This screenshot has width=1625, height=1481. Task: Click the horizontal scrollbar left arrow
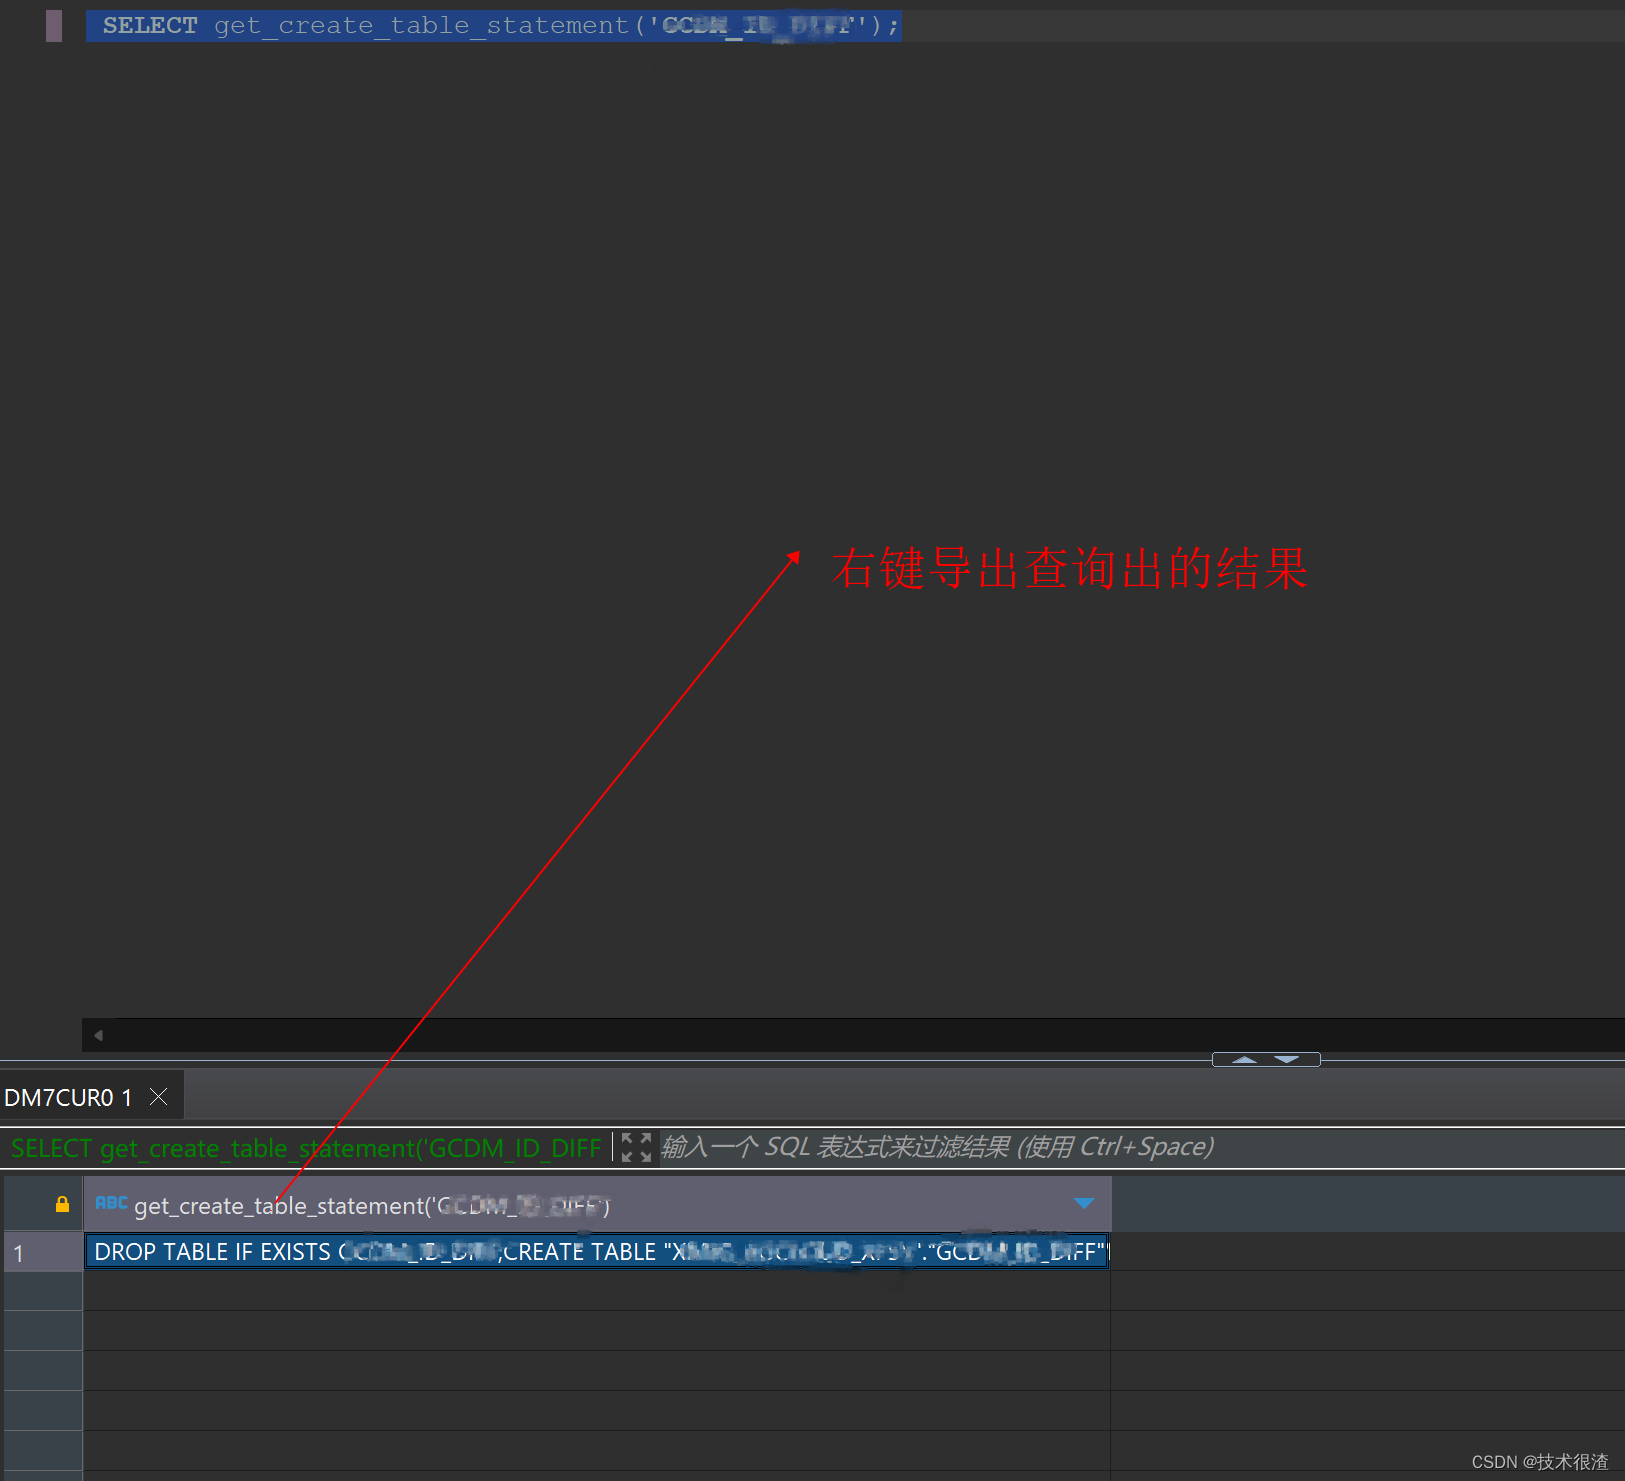click(98, 1035)
